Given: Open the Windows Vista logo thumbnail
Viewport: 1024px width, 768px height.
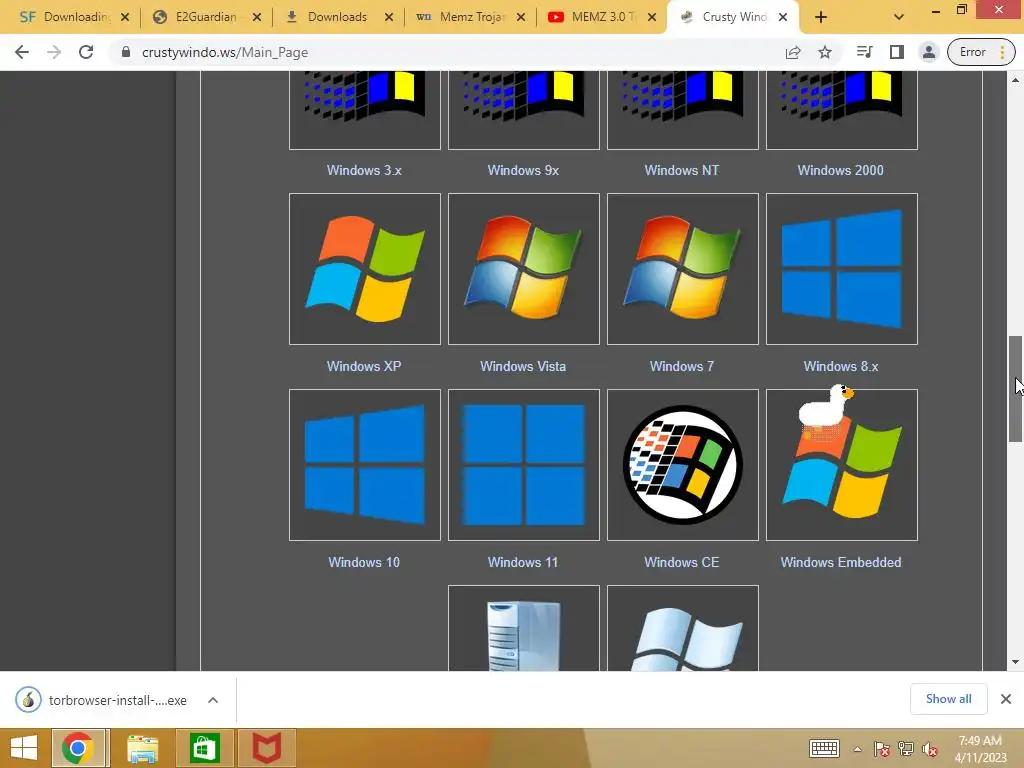Looking at the screenshot, I should (524, 268).
